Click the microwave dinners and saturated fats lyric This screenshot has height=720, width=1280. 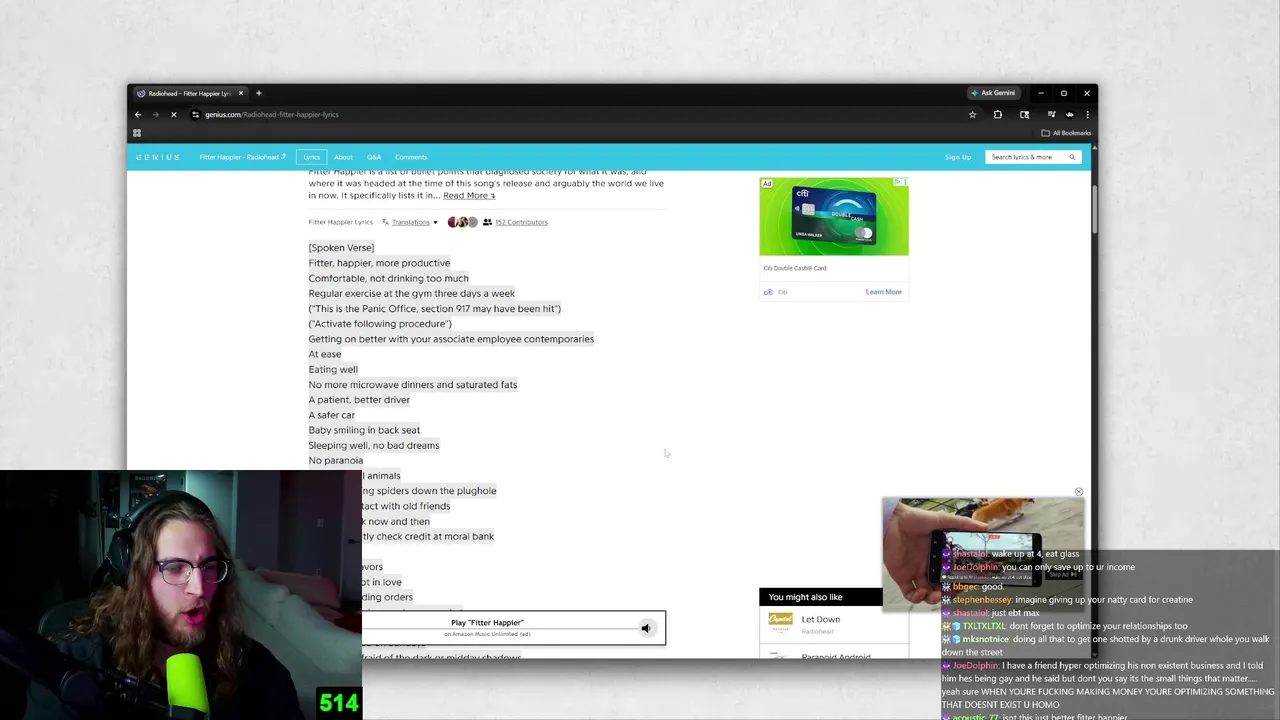[413, 384]
